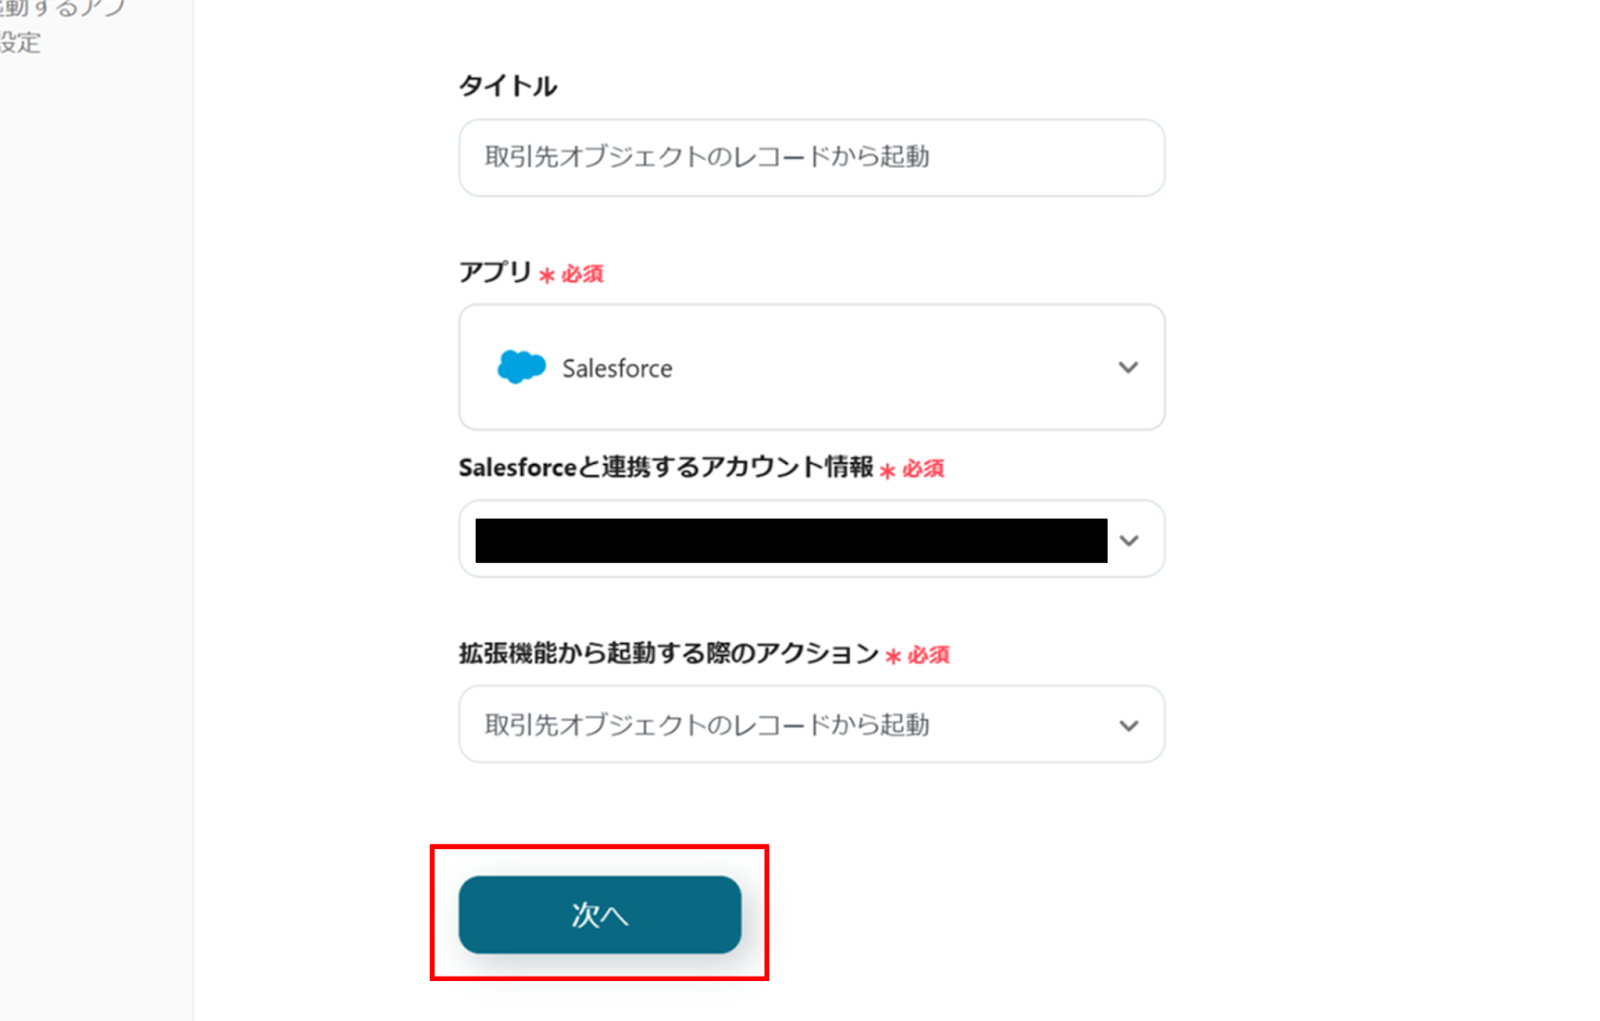The width and height of the screenshot is (1600, 1021).
Task: Click the red asterisk beside アクション label
Action: [x=893, y=656]
